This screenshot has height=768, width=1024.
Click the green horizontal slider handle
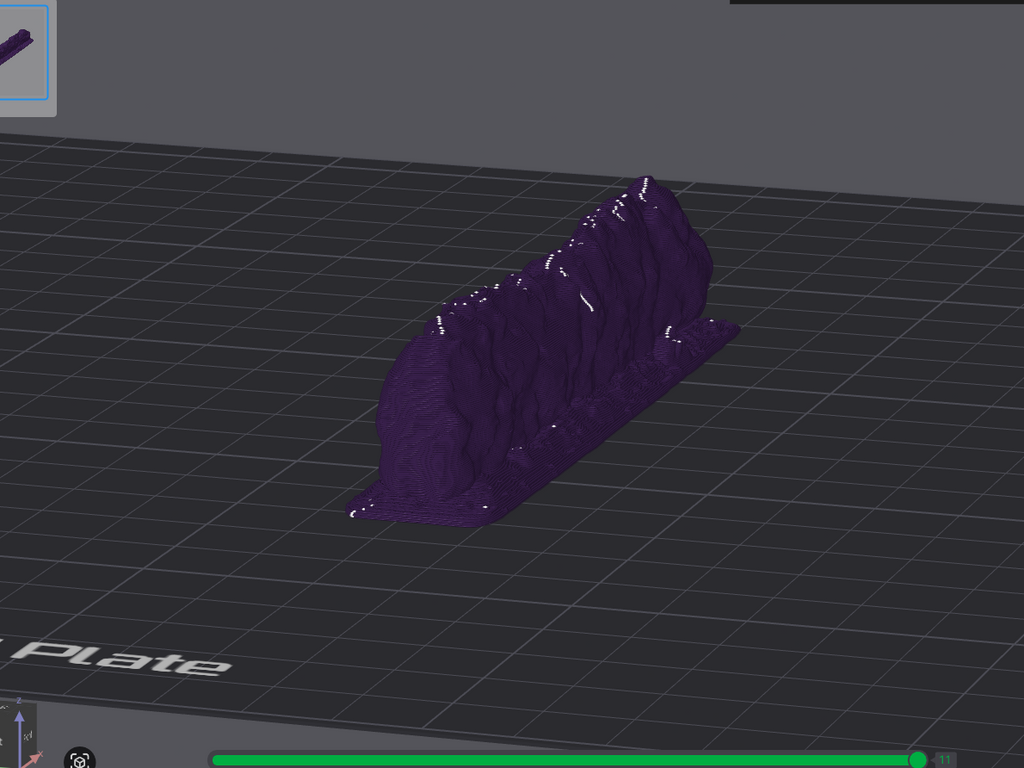[918, 760]
